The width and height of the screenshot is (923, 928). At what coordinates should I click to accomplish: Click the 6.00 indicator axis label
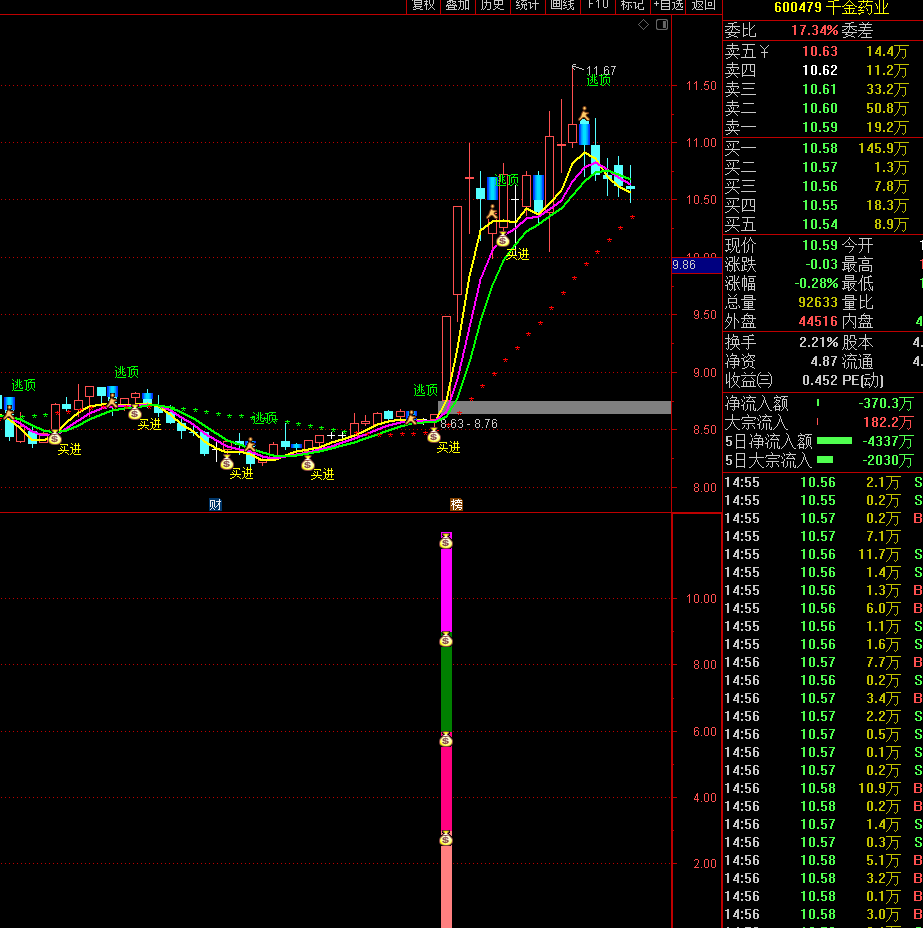[x=705, y=732]
